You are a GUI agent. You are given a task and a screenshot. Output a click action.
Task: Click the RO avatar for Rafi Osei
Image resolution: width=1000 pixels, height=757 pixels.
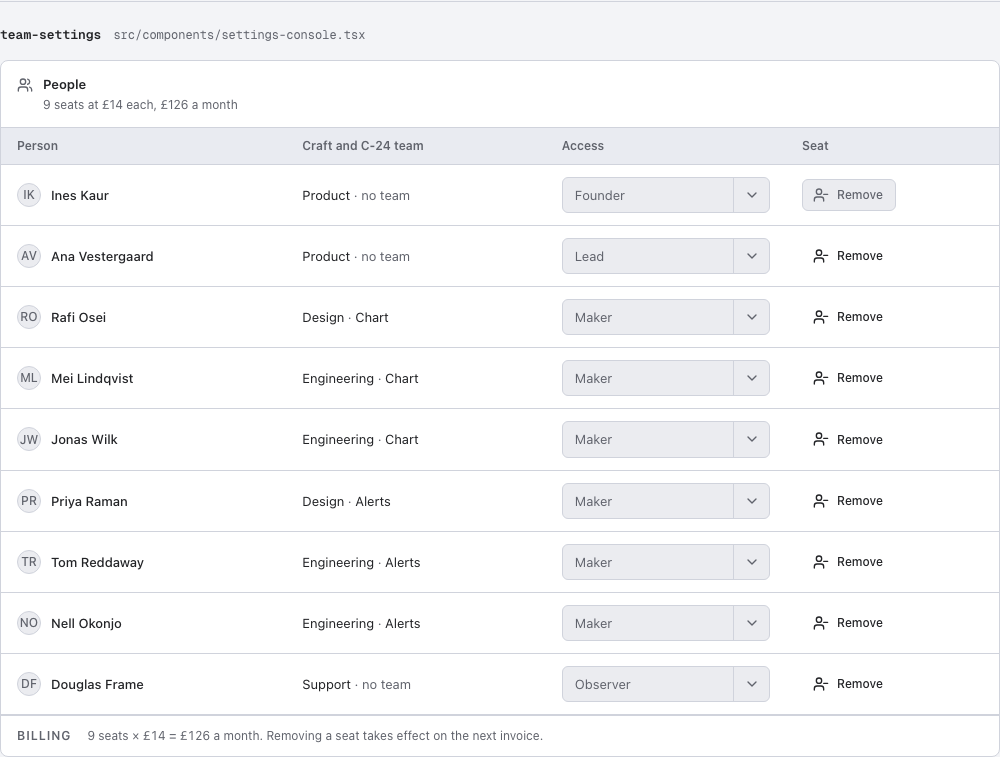pyautogui.click(x=29, y=317)
